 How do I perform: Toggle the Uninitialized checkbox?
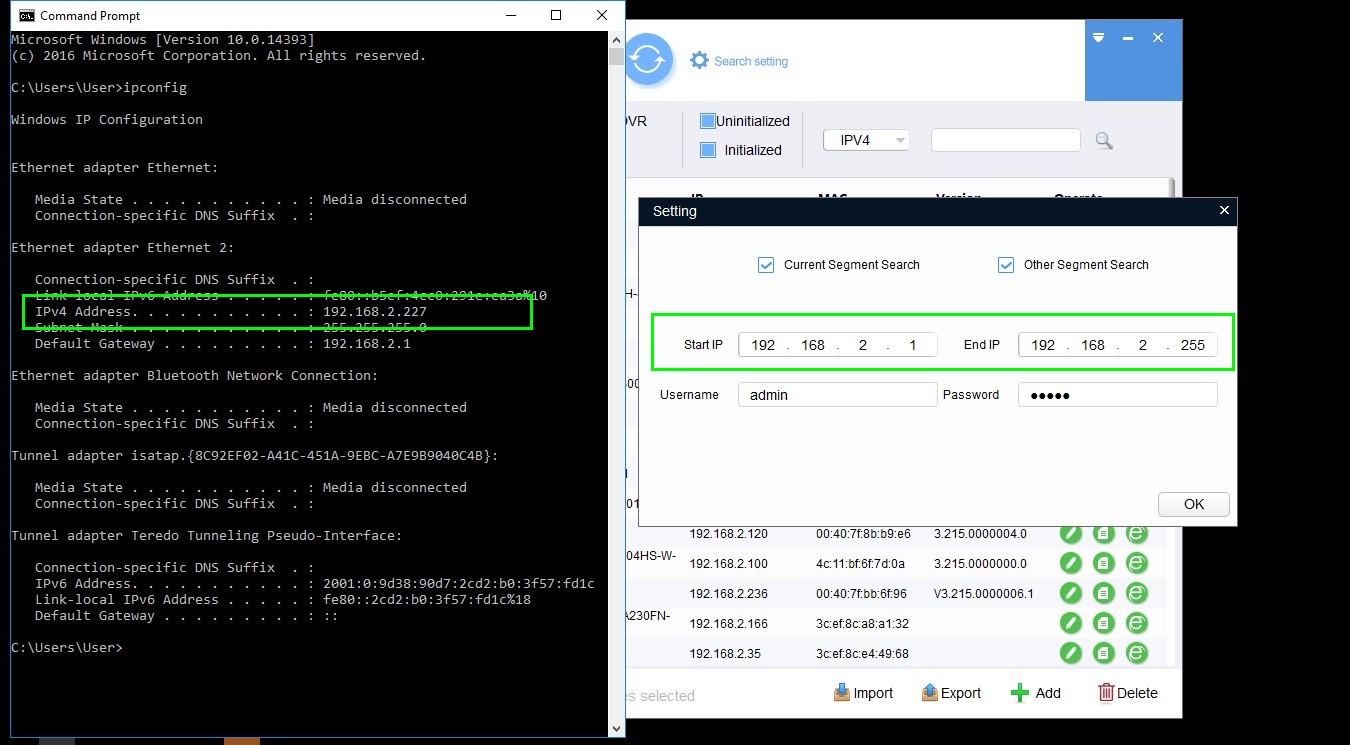708,121
